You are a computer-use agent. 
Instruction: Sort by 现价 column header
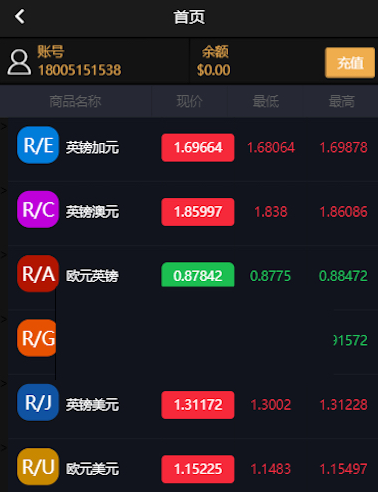pos(189,101)
